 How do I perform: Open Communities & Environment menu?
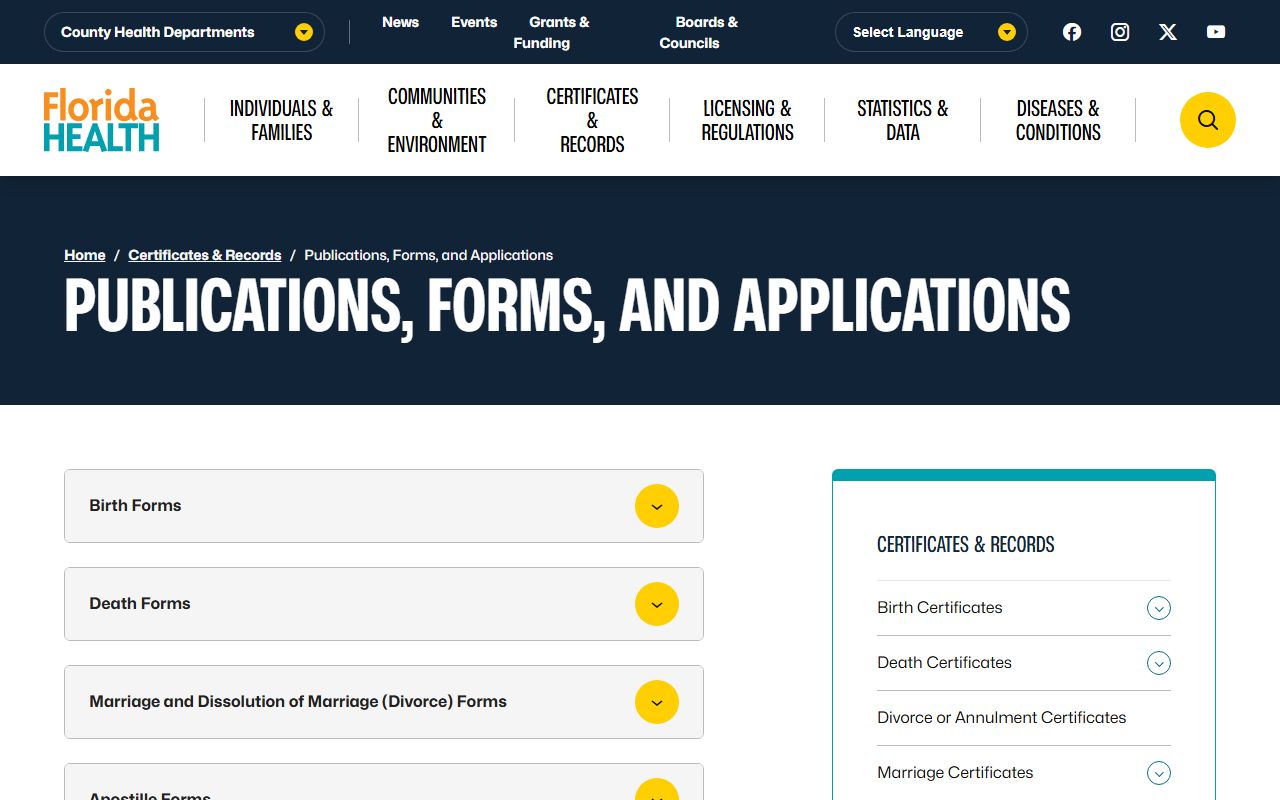437,120
